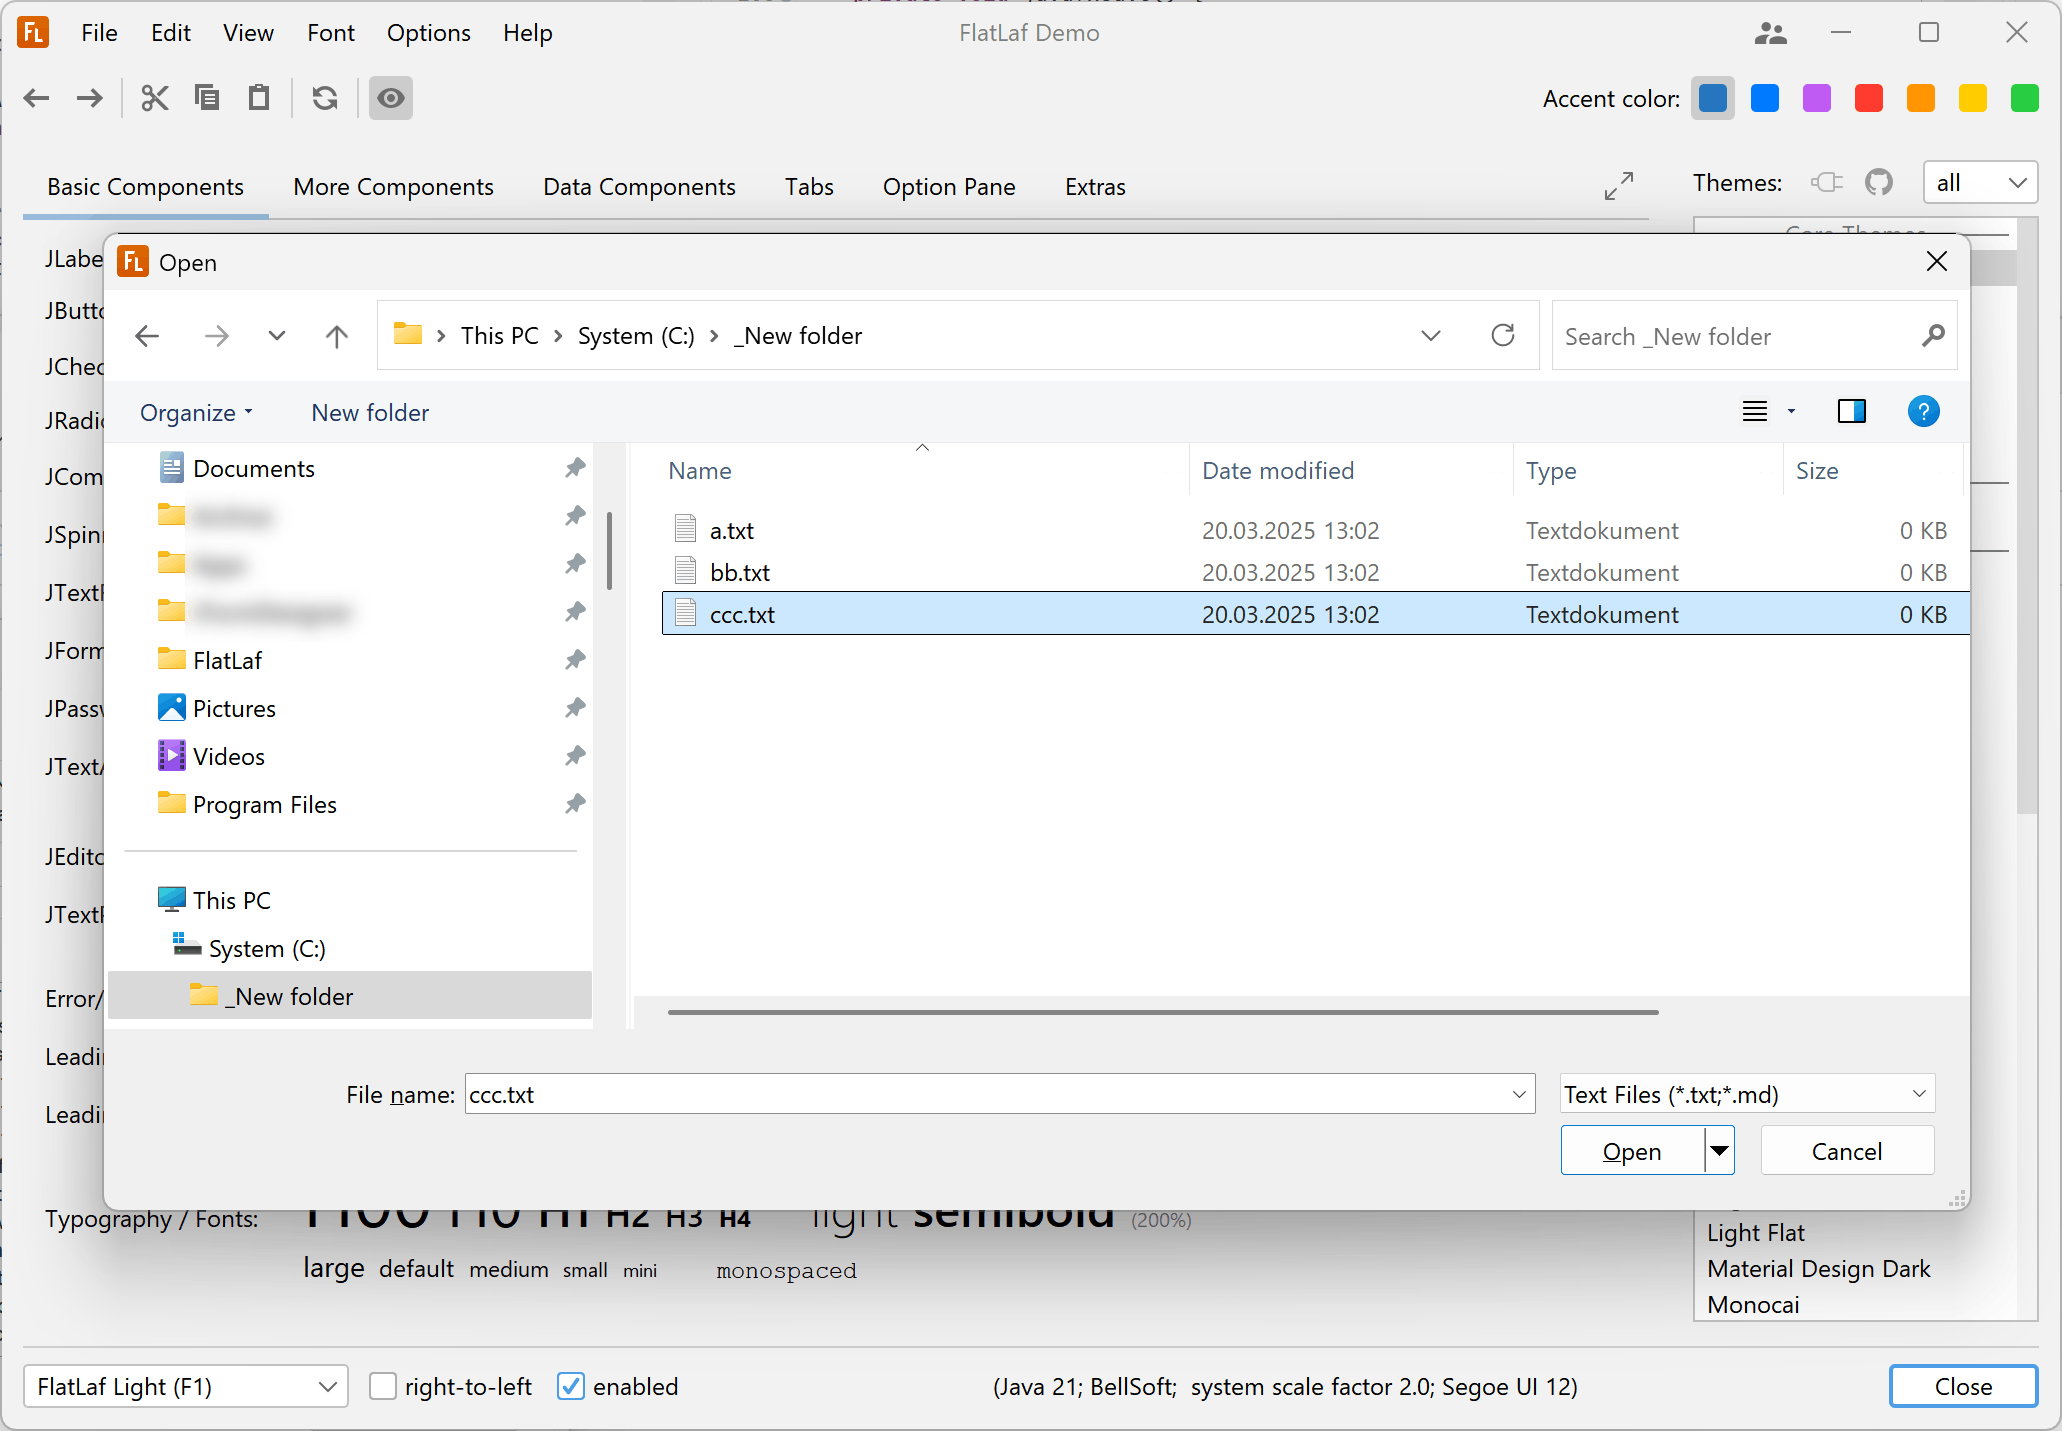The height and width of the screenshot is (1431, 2062).
Task: Select This PC in the navigation tree
Action: pos(231,900)
